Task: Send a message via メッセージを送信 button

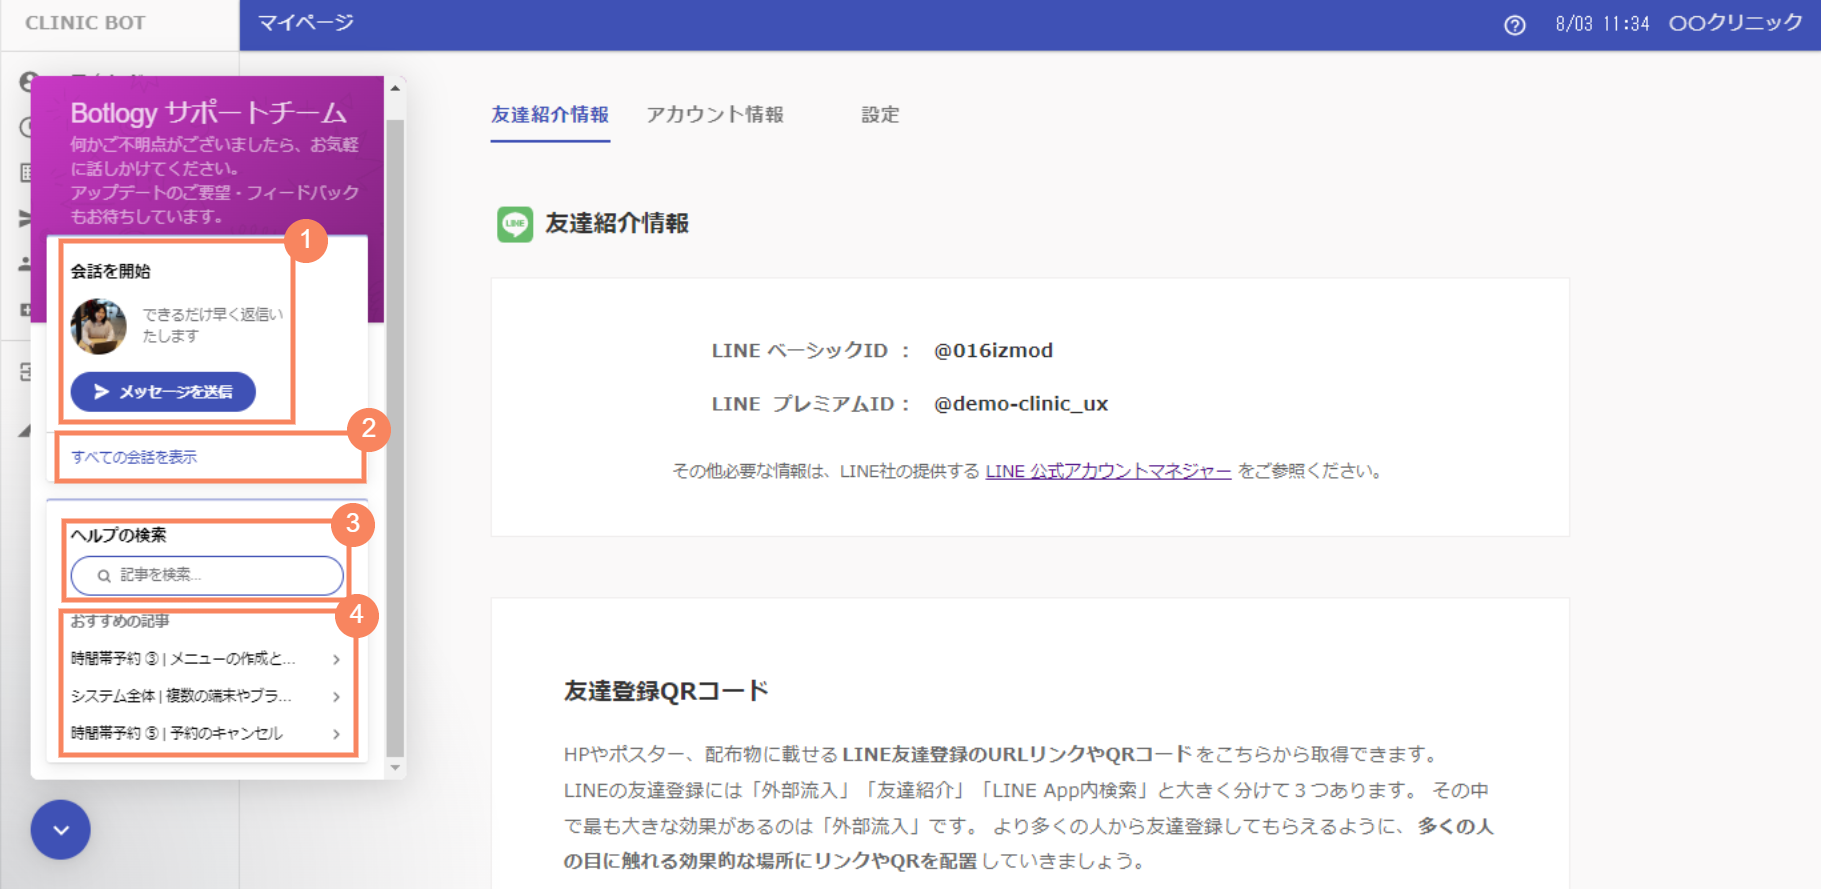Action: 163,392
